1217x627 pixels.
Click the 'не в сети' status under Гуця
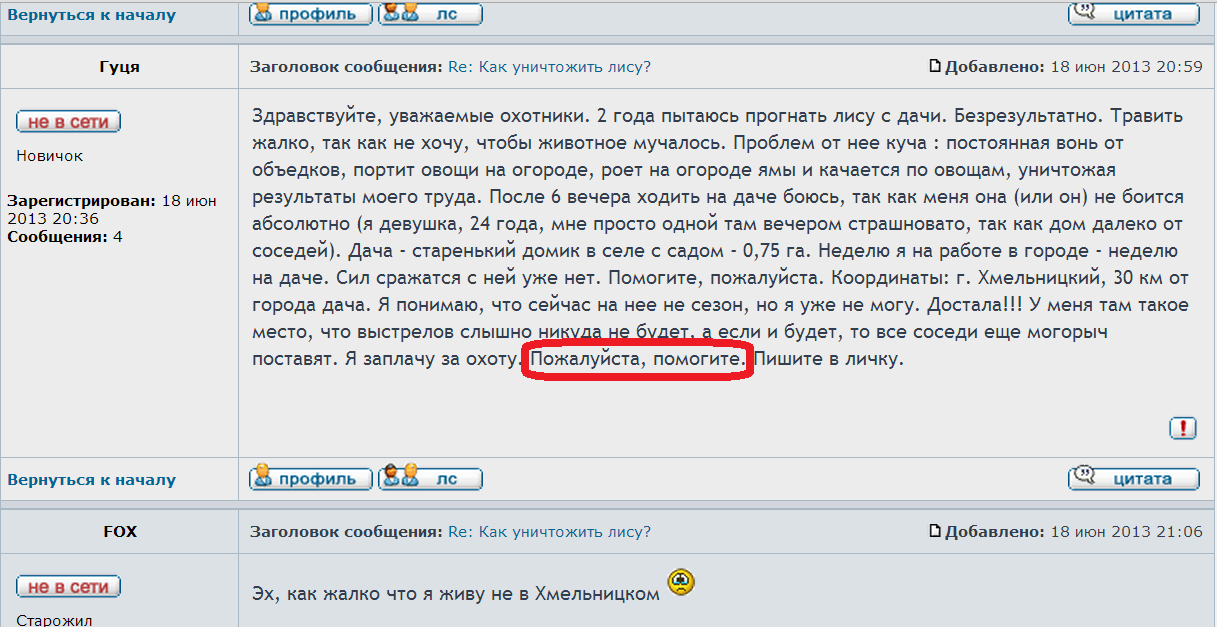tap(68, 122)
